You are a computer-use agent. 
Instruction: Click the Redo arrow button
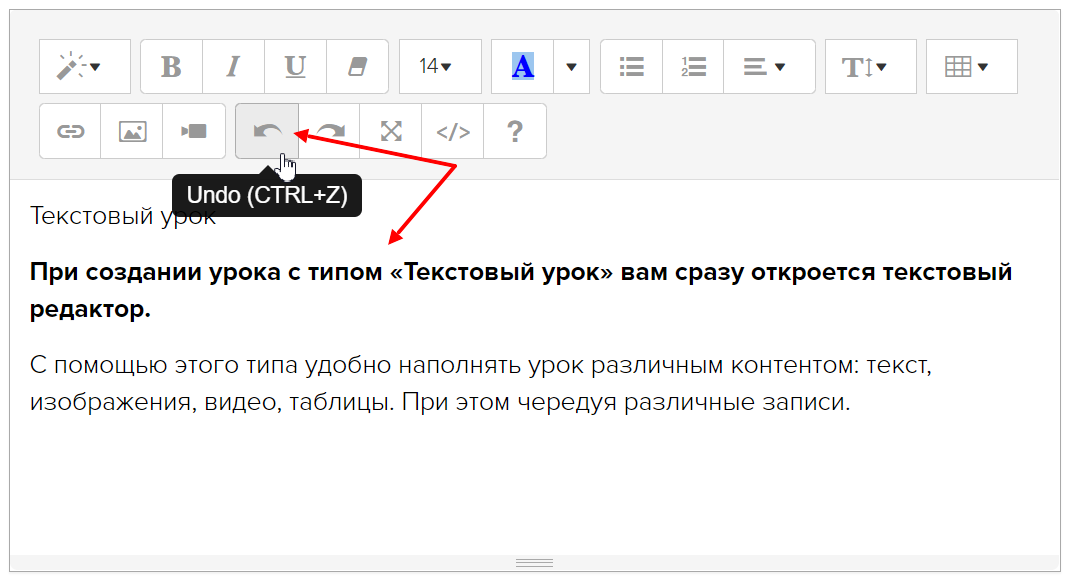329,131
